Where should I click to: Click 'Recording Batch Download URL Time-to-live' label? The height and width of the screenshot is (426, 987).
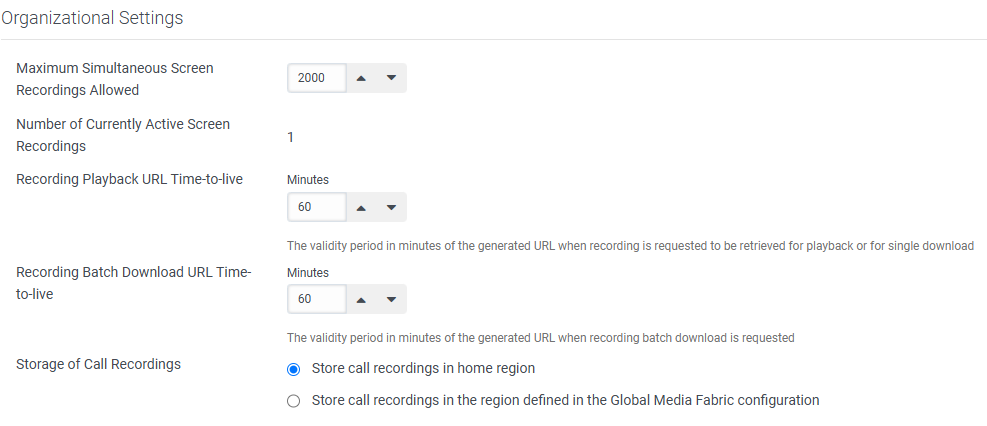pos(133,283)
